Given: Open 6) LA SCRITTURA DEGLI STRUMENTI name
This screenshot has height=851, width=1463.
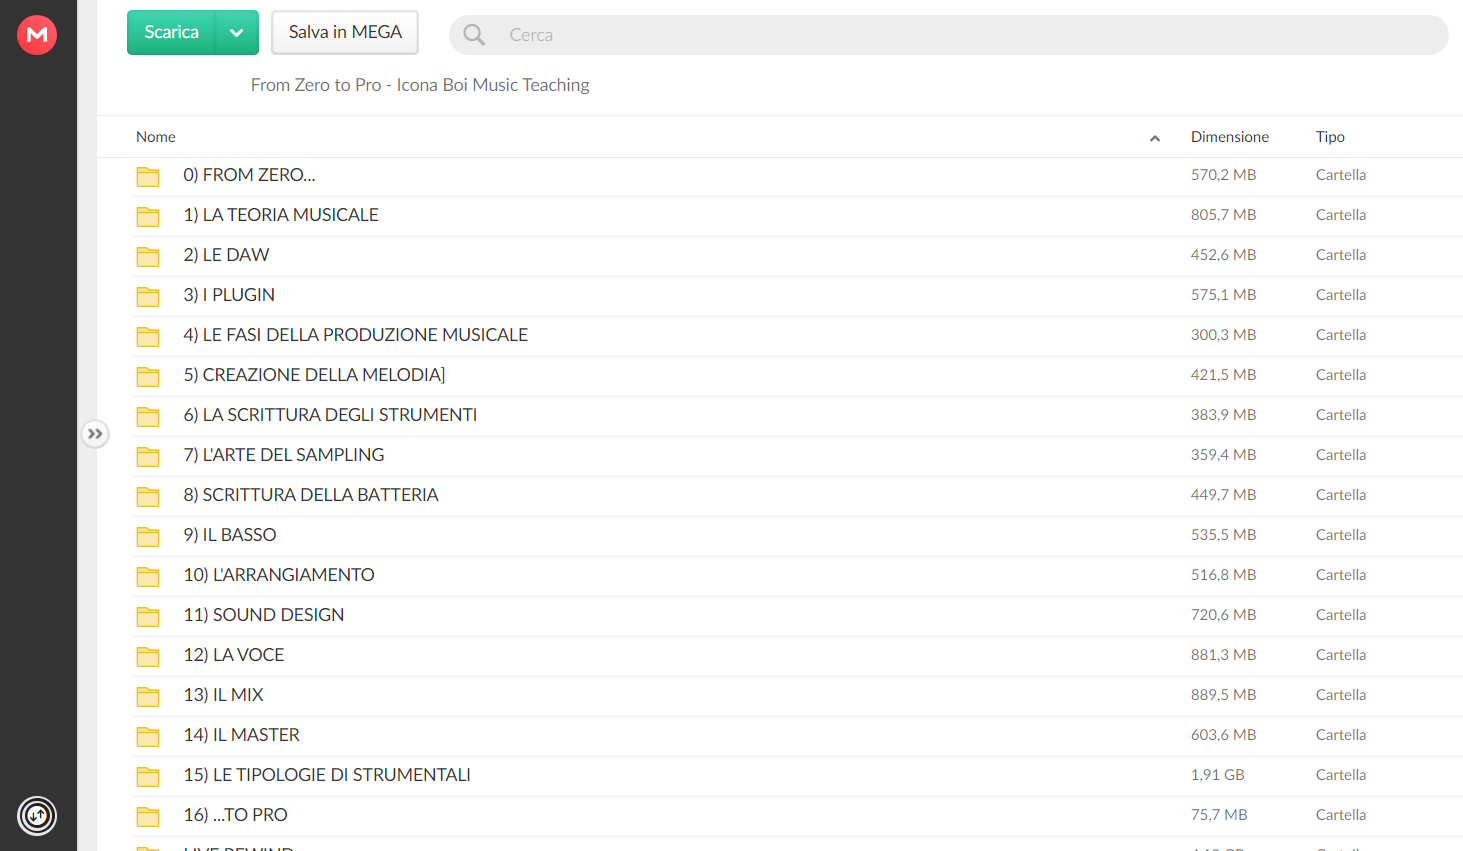Looking at the screenshot, I should point(330,415).
